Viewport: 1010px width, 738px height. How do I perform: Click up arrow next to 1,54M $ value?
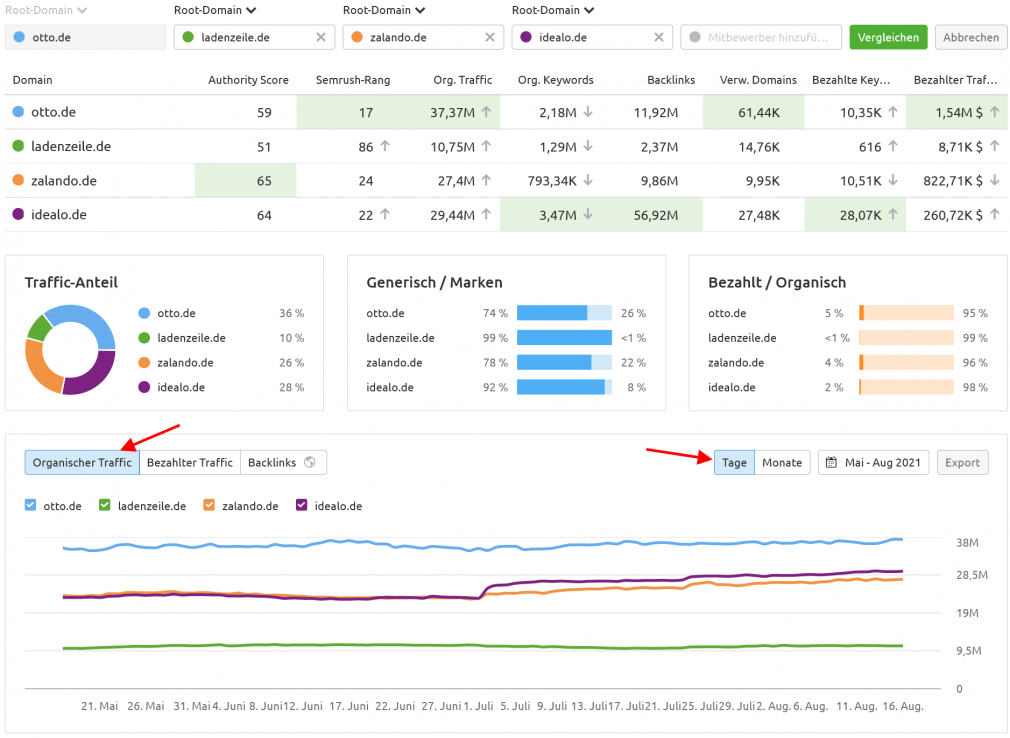[x=995, y=112]
